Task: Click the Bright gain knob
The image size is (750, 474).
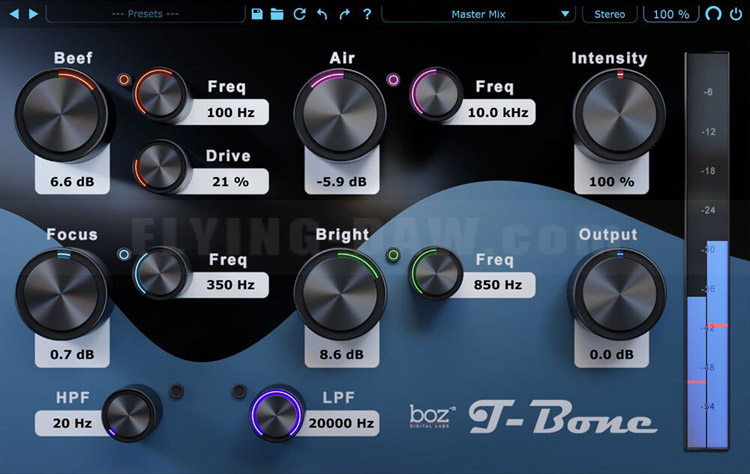Action: tap(340, 295)
